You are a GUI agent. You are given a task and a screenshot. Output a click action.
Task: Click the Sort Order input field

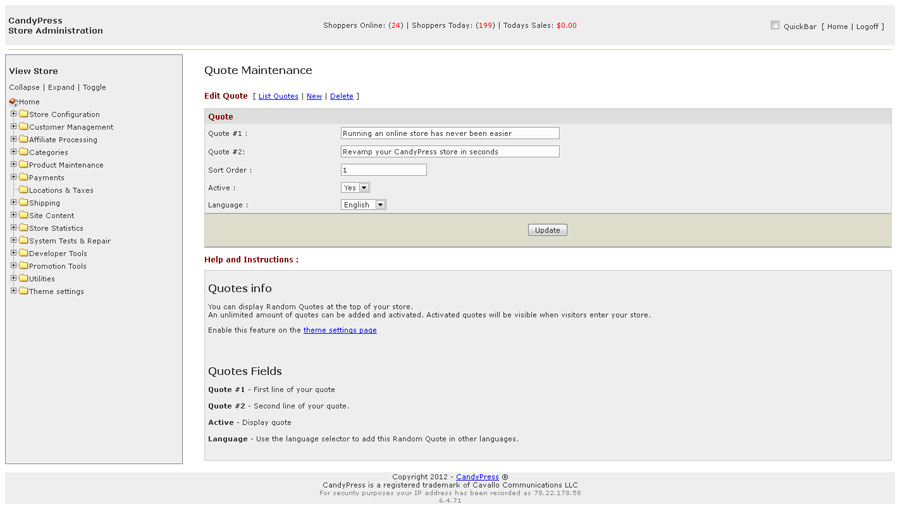pos(383,170)
